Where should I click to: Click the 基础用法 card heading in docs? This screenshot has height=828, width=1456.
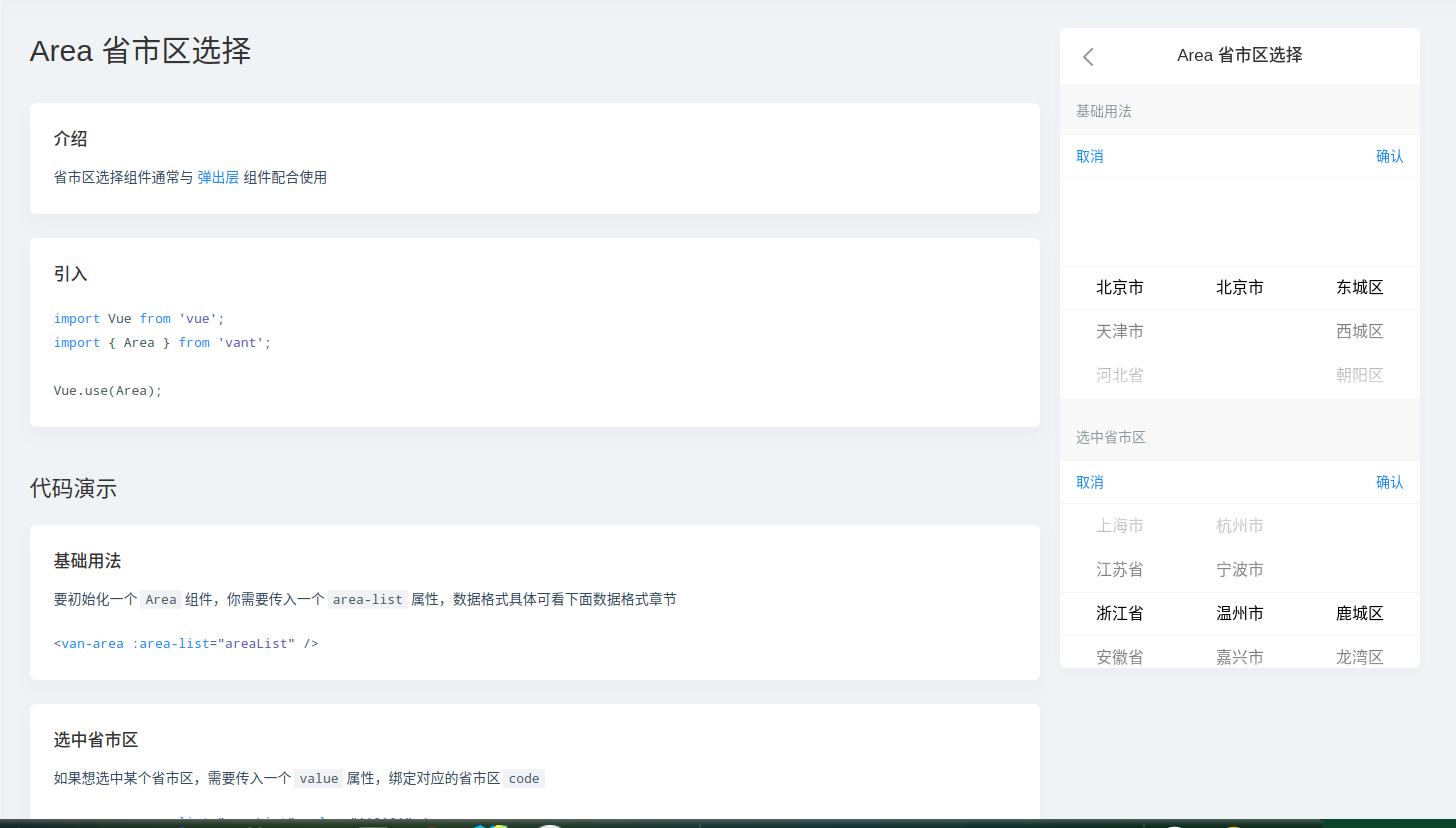(x=88, y=561)
